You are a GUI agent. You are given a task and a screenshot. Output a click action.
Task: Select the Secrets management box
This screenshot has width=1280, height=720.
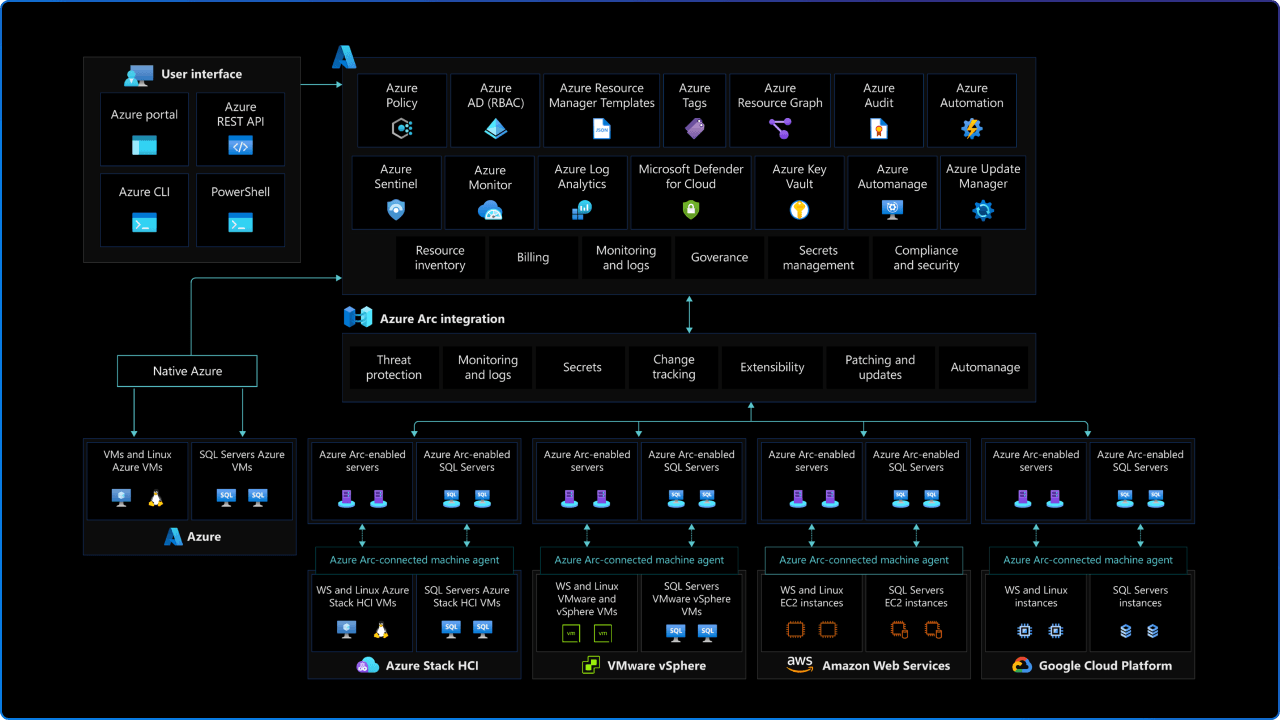[x=818, y=258]
